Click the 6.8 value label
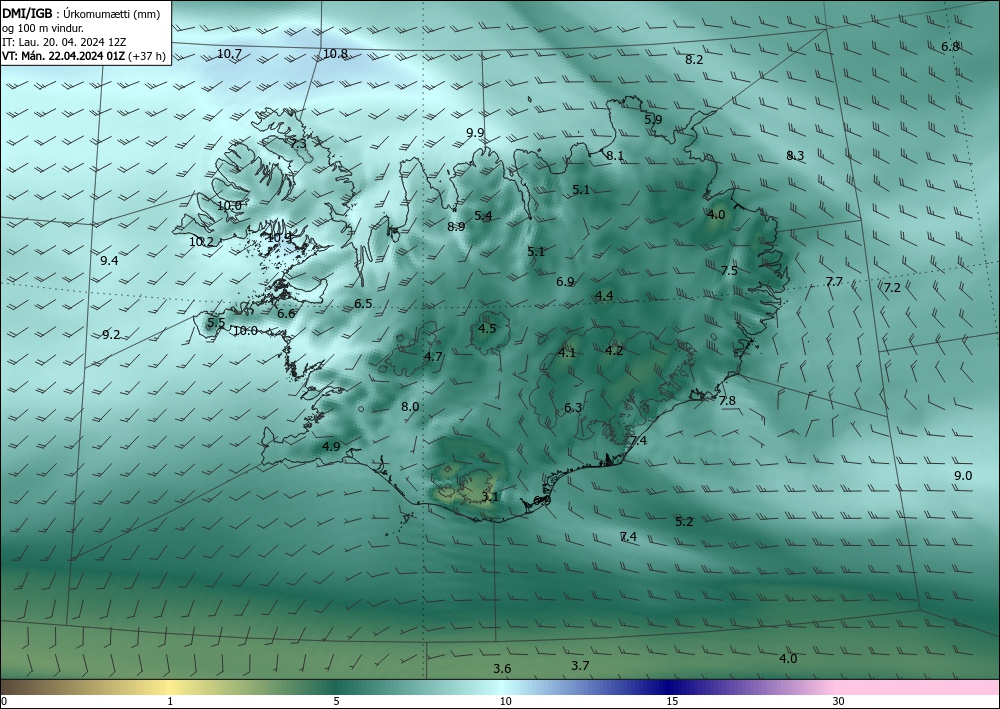Image resolution: width=1000 pixels, height=709 pixels. pyautogui.click(x=950, y=46)
